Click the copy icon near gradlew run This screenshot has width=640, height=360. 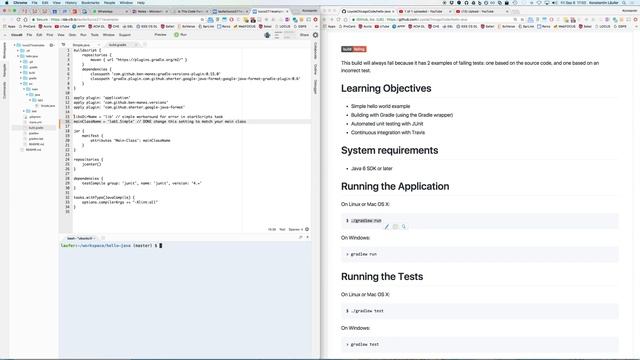[395, 227]
